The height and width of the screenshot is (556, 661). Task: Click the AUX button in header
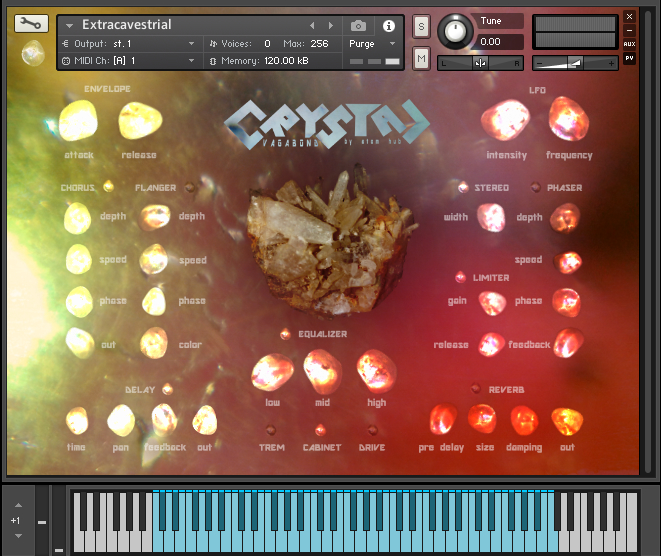pyautogui.click(x=629, y=44)
